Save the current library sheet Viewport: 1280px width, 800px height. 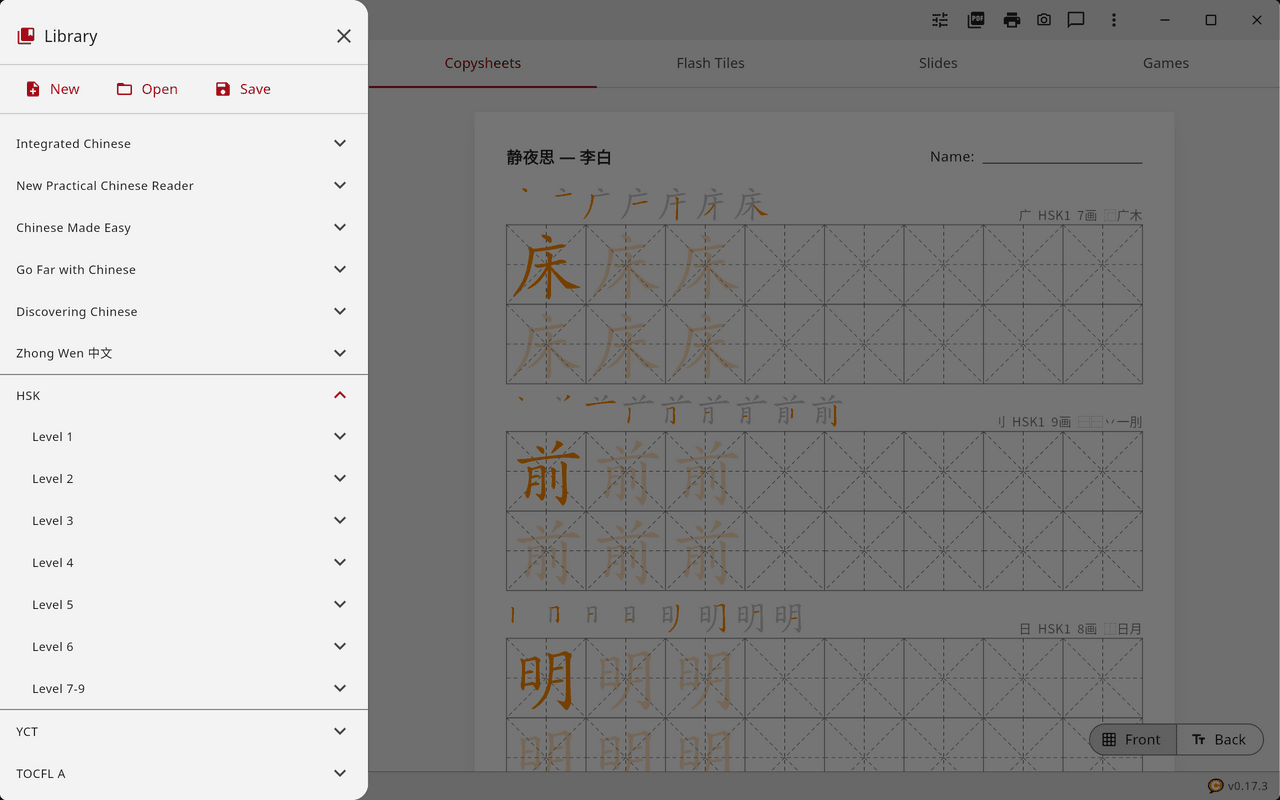pyautogui.click(x=243, y=89)
